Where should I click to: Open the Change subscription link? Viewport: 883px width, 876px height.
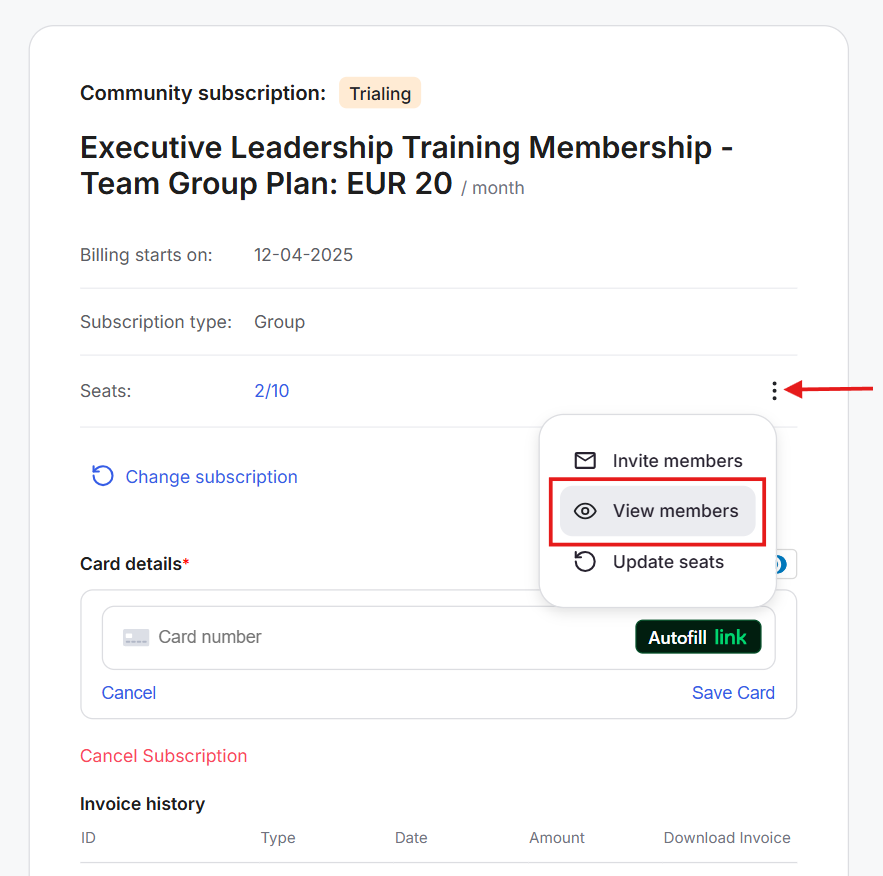(x=211, y=477)
